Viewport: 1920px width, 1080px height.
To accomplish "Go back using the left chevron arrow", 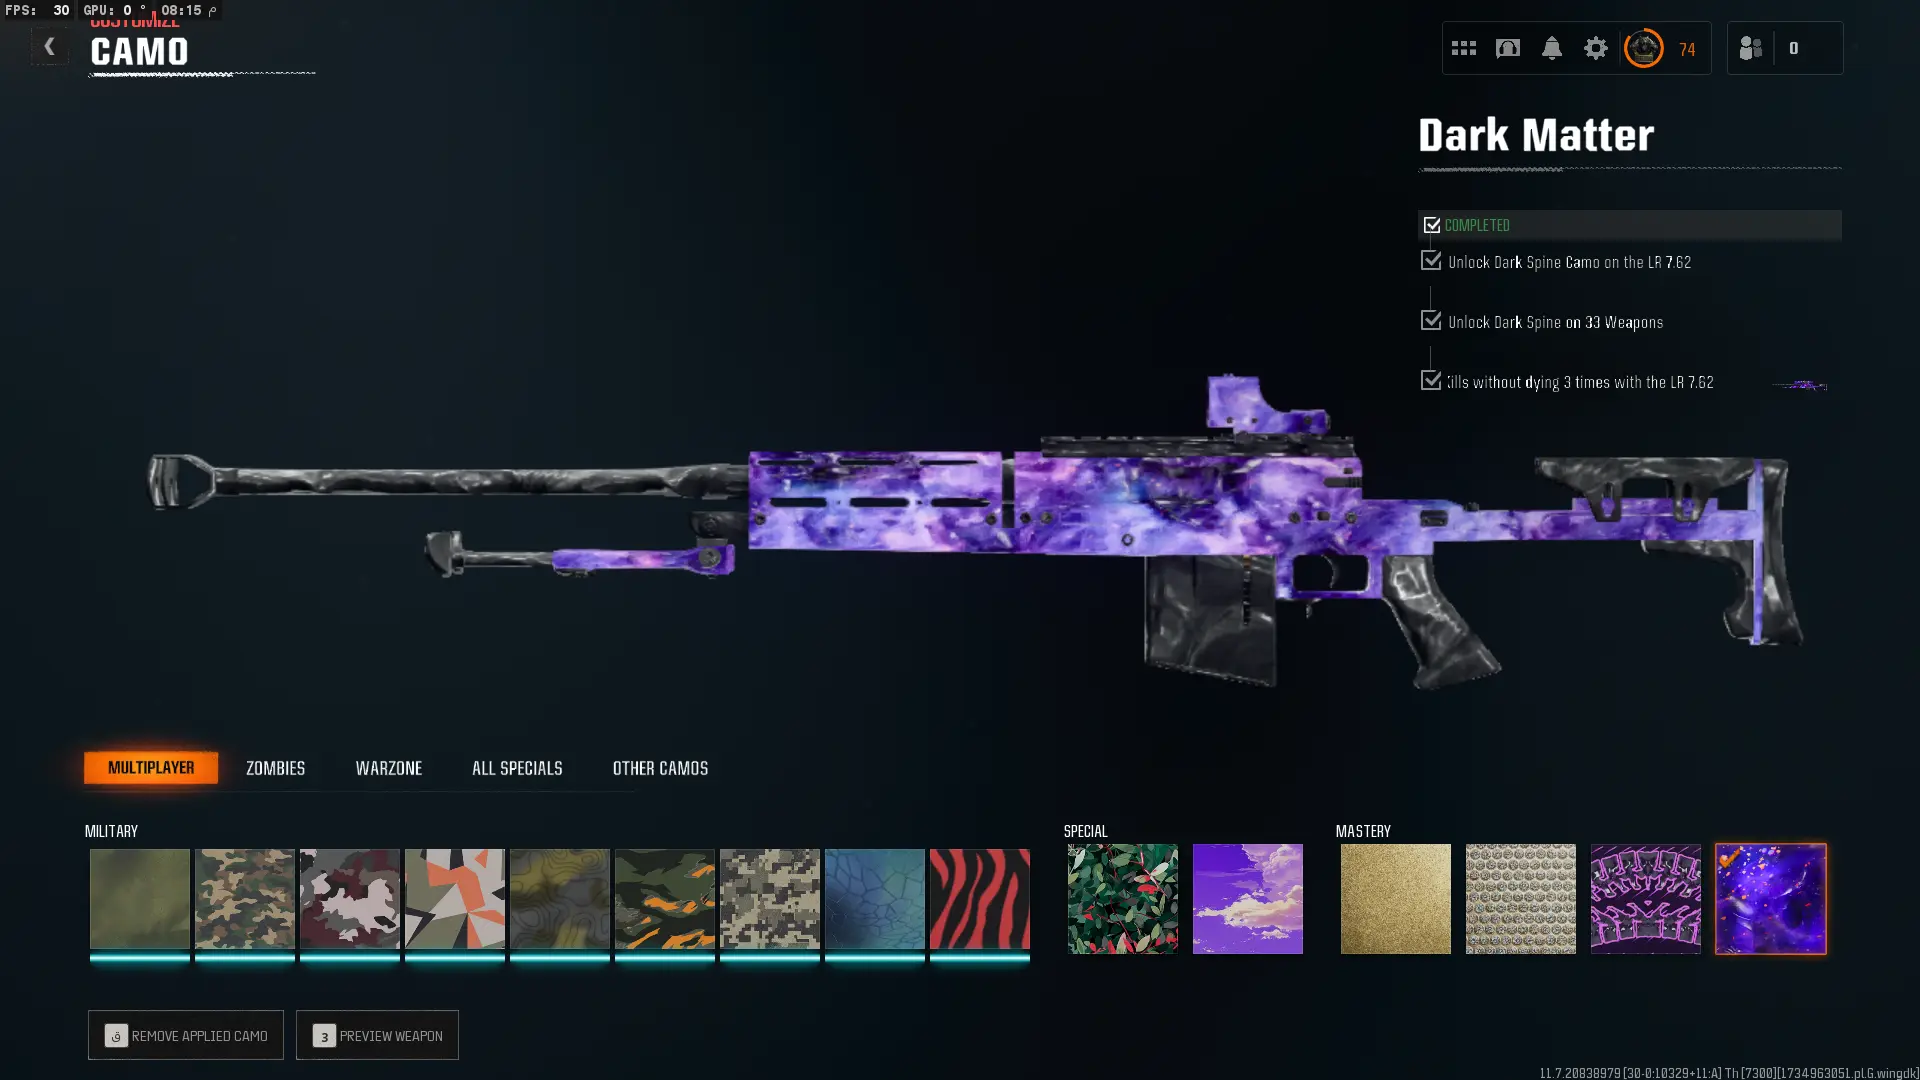I will point(49,46).
